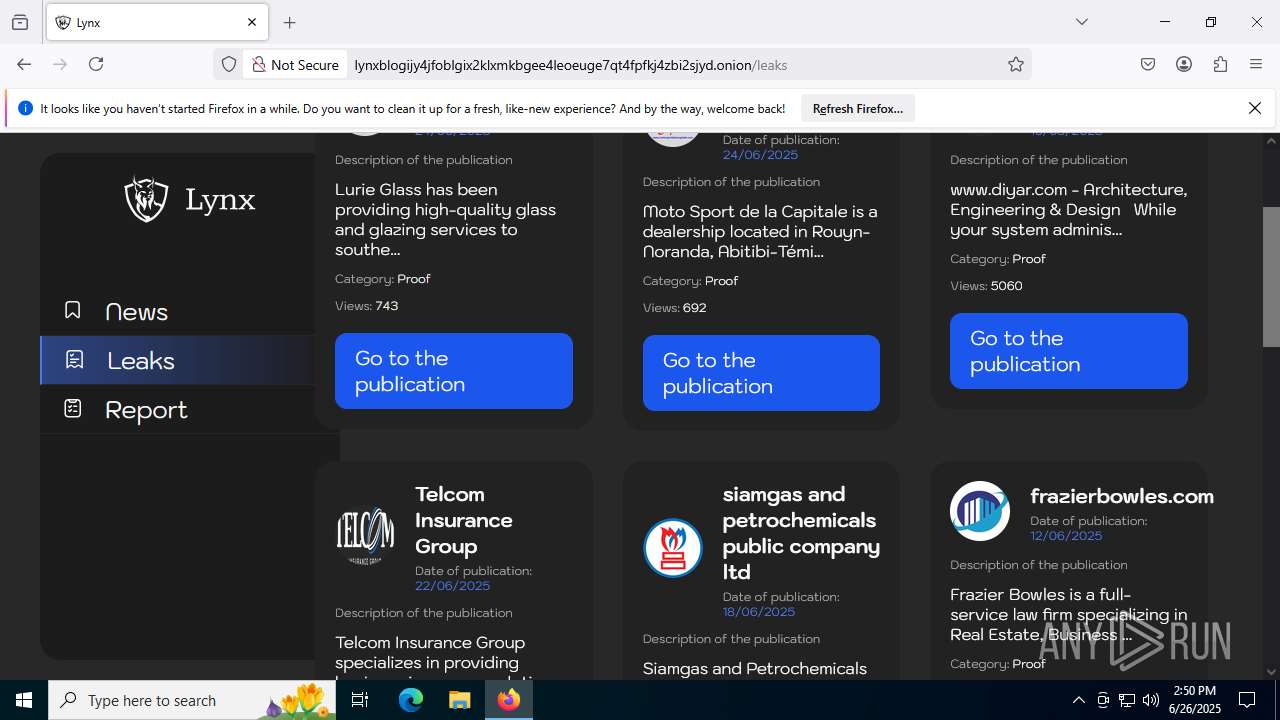
Task: Click the Frazier Bowles description text
Action: (x=1069, y=614)
